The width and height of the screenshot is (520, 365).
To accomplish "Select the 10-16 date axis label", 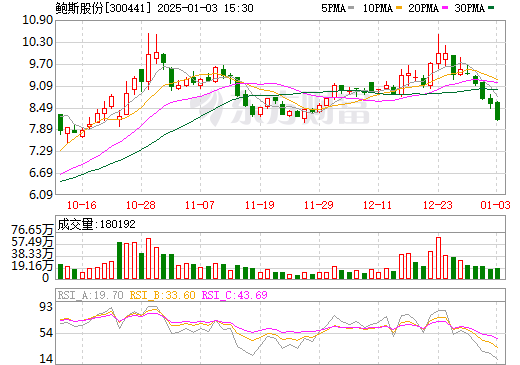I will click(82, 205).
